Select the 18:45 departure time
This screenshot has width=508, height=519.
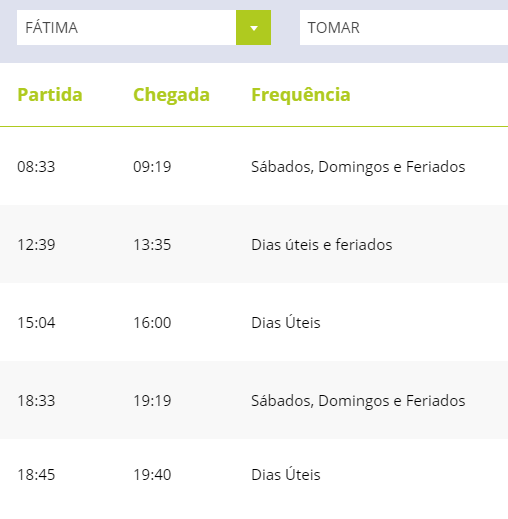point(36,475)
